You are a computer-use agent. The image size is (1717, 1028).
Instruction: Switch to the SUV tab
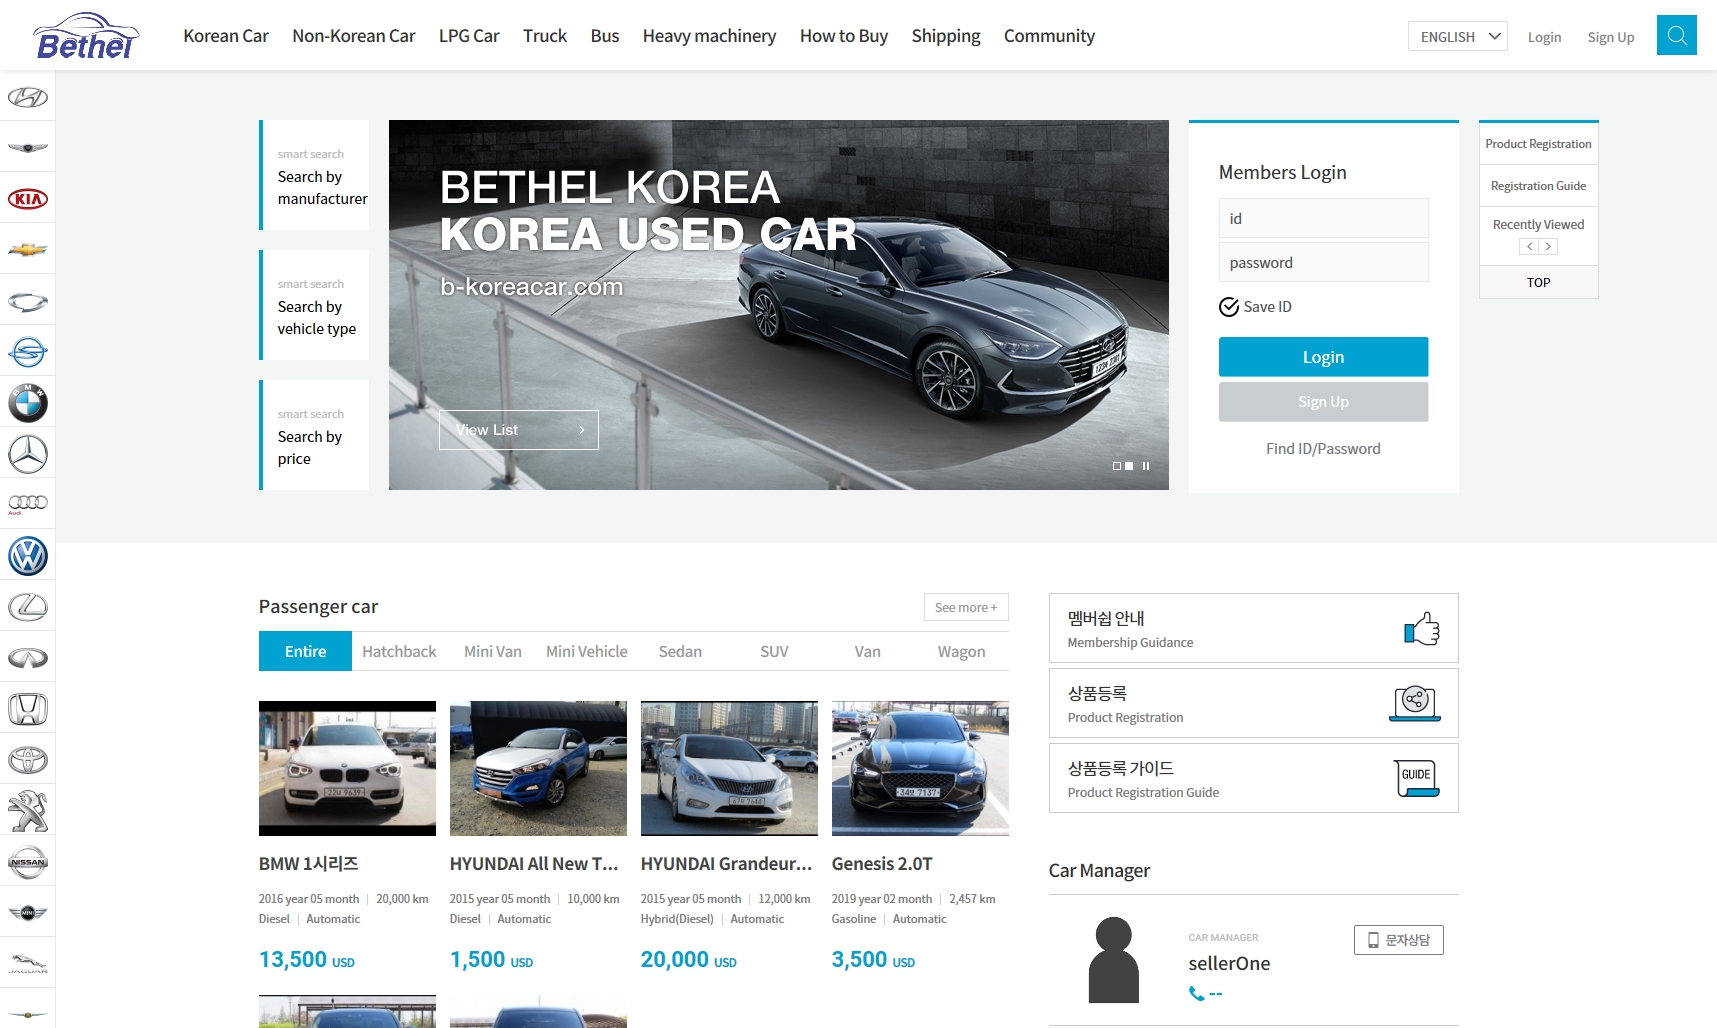coord(774,651)
